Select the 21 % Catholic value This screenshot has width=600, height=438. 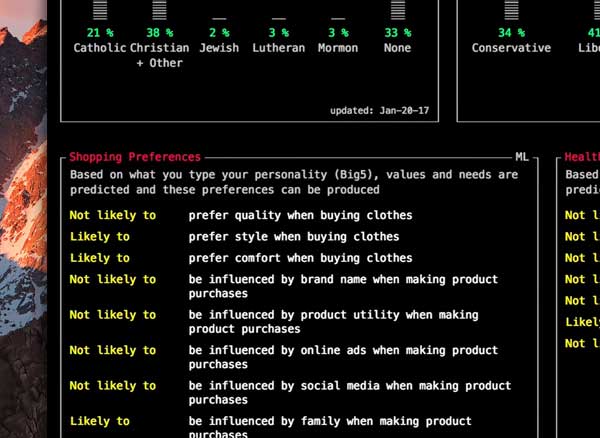tap(100, 33)
